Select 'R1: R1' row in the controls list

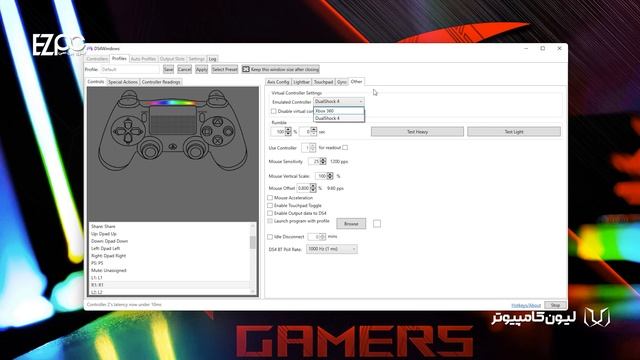(169, 285)
